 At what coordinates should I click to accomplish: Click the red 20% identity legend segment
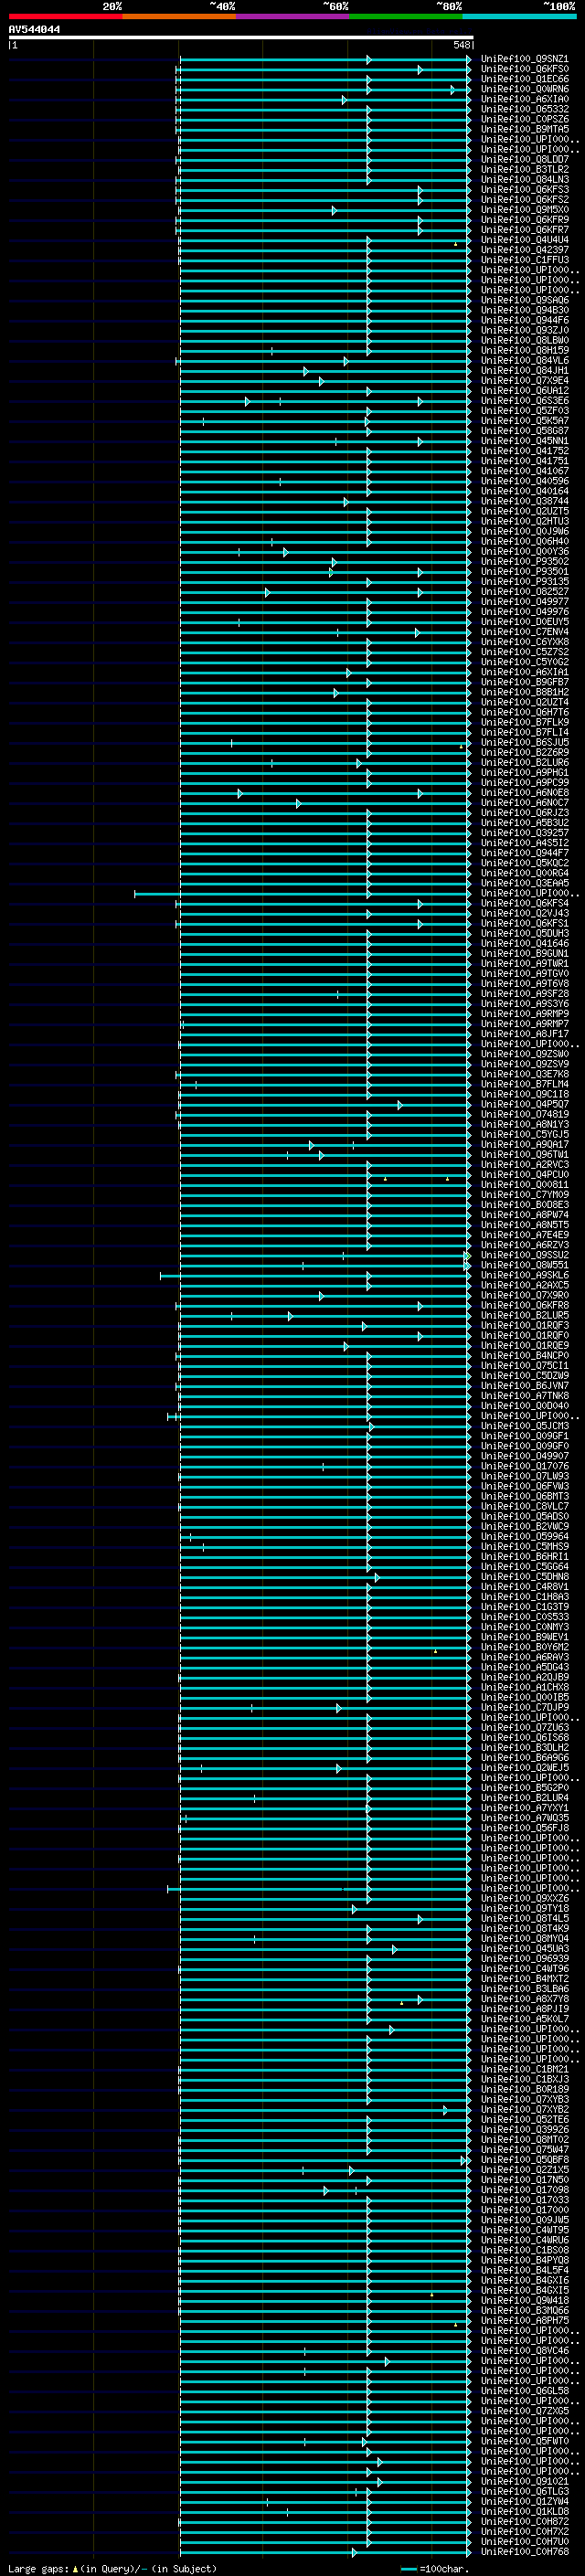pyautogui.click(x=65, y=16)
